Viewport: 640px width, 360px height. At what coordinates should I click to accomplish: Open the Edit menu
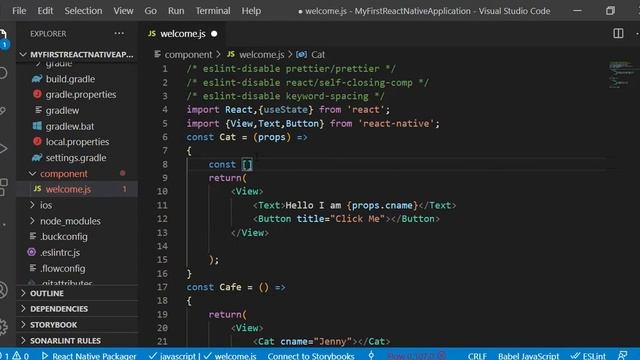tap(45, 11)
